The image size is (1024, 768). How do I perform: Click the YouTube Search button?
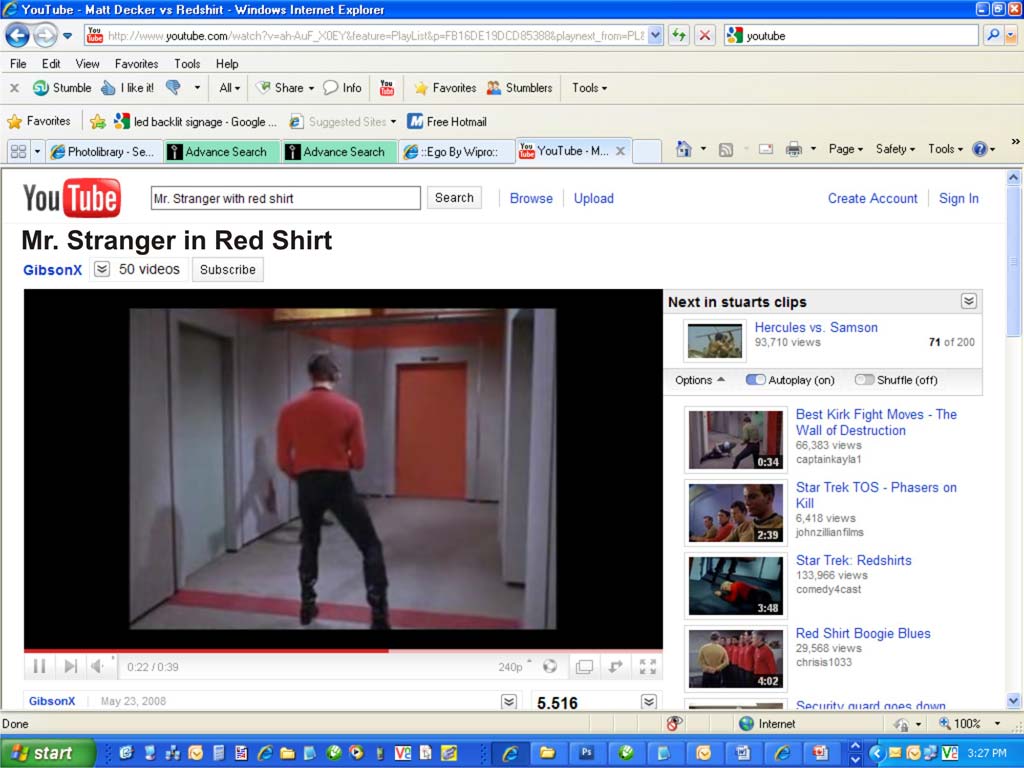click(454, 198)
